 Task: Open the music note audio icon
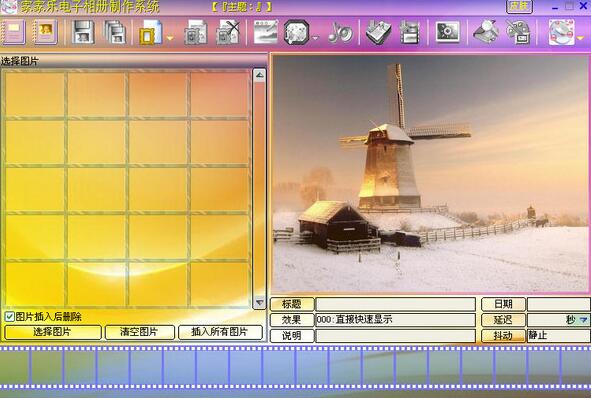340,33
